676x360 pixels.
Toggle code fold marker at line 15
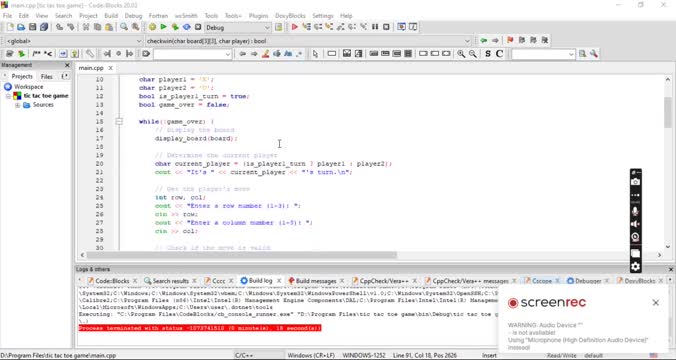point(119,122)
